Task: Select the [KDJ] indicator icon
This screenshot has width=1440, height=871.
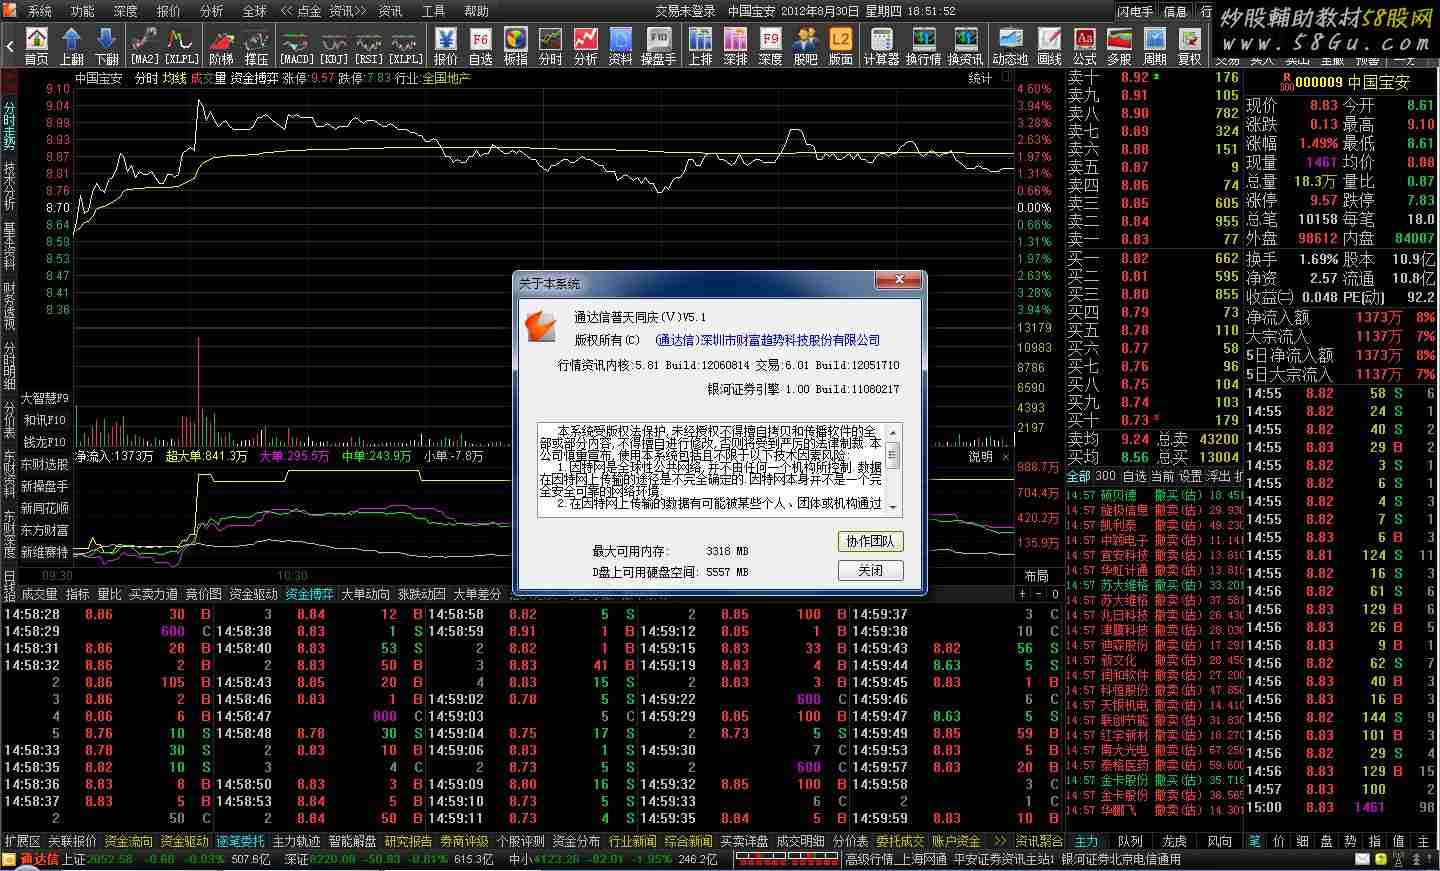Action: tap(334, 46)
